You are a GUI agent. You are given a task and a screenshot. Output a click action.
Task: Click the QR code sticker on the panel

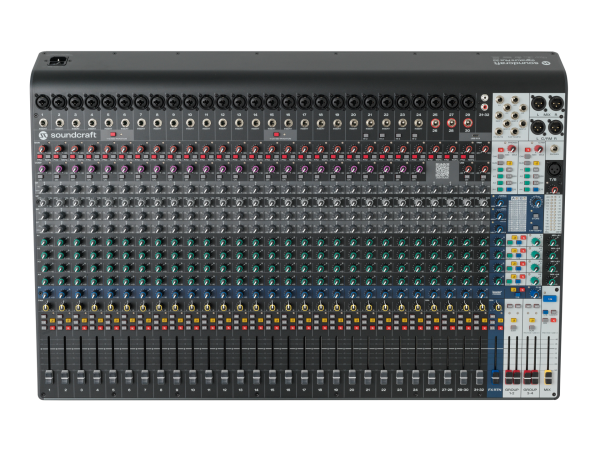point(442,170)
